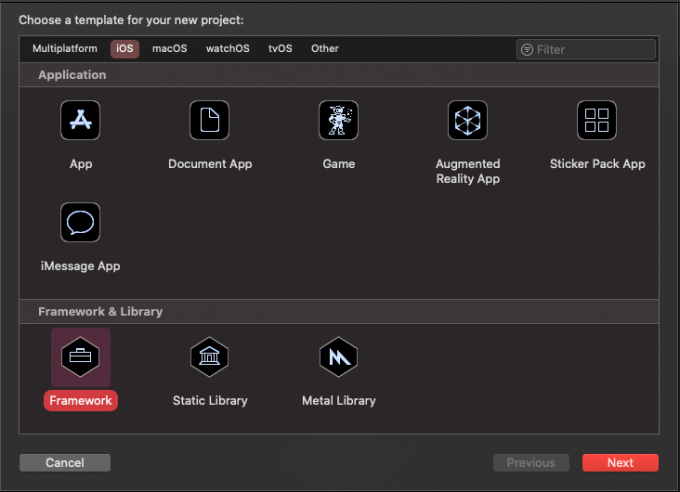The image size is (680, 492).
Task: Click the Framework label text
Action: [x=80, y=400]
